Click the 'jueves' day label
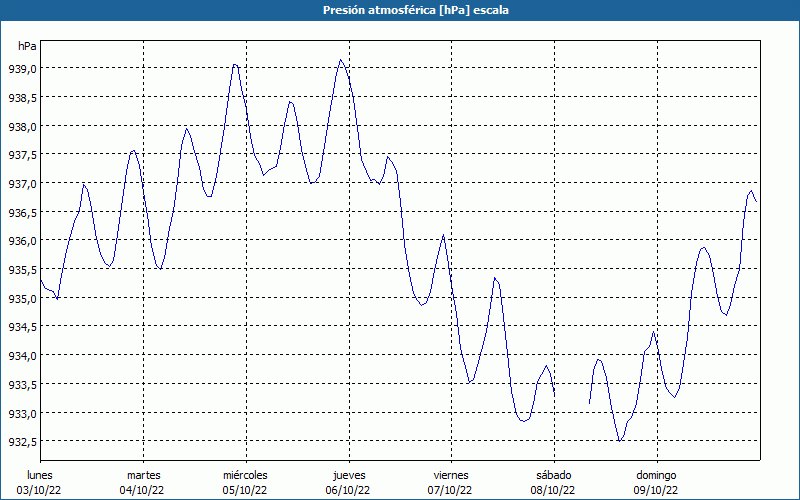Viewport: 800px width, 500px height. (349, 475)
